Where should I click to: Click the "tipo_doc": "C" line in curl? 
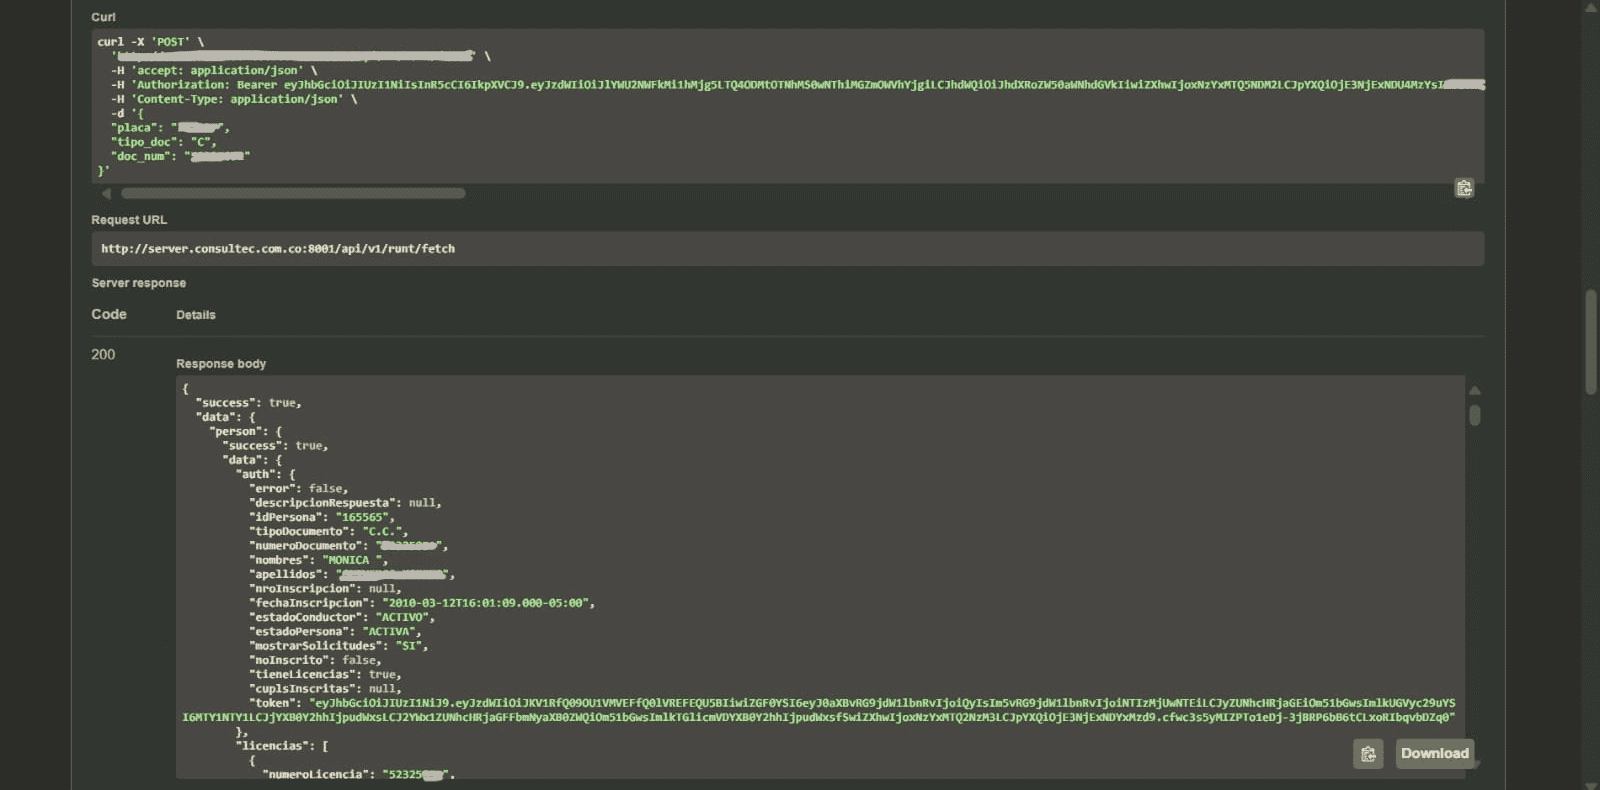164,142
